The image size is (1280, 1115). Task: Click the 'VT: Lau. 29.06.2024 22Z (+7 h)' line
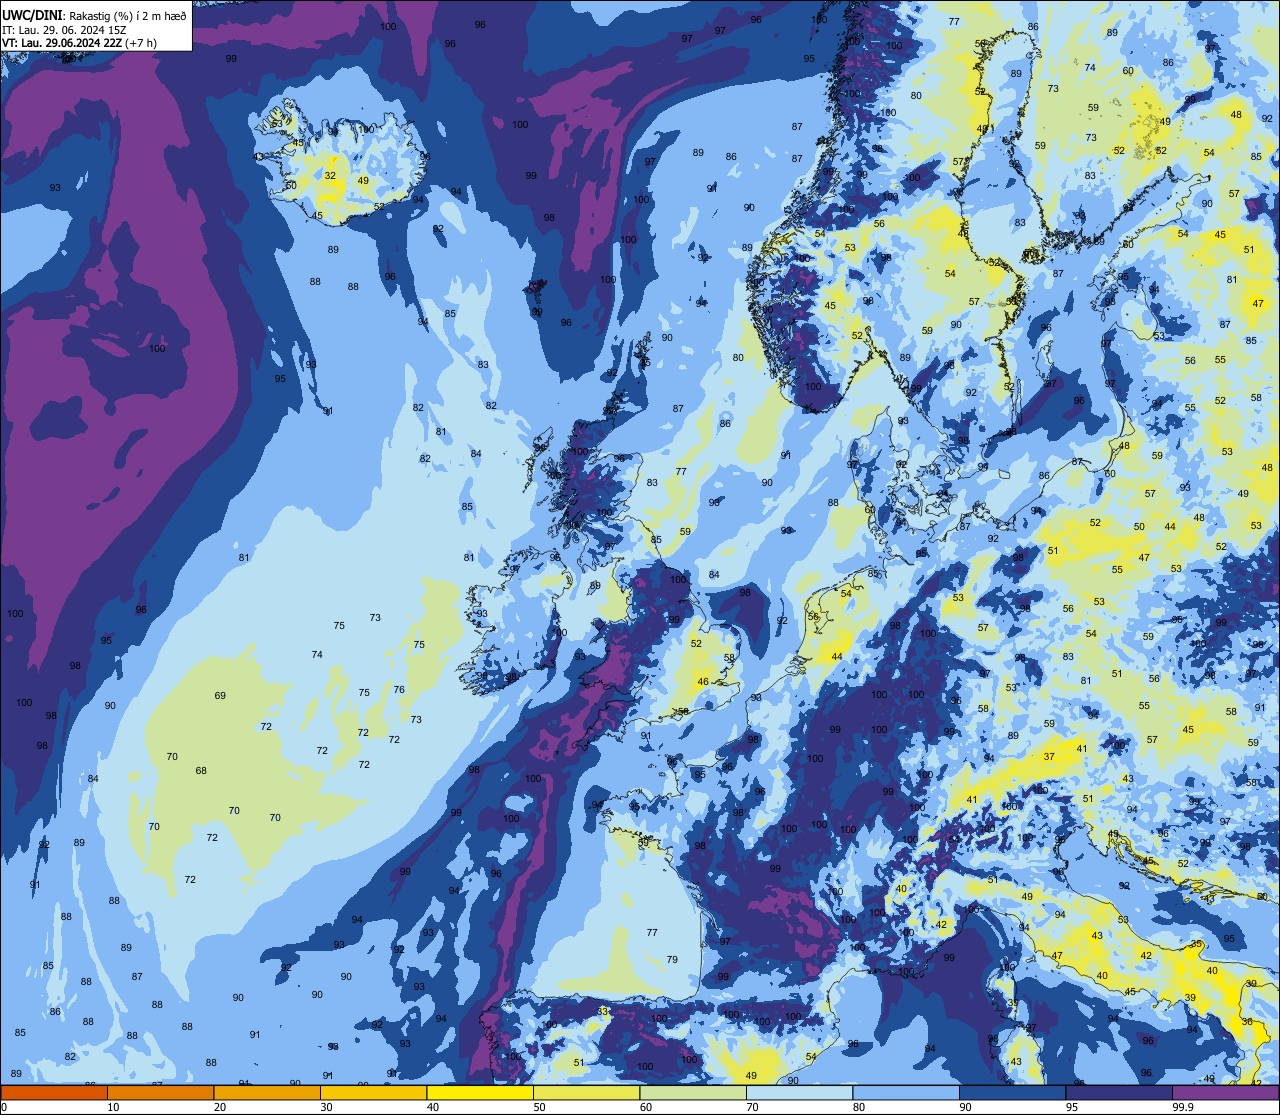coord(79,43)
